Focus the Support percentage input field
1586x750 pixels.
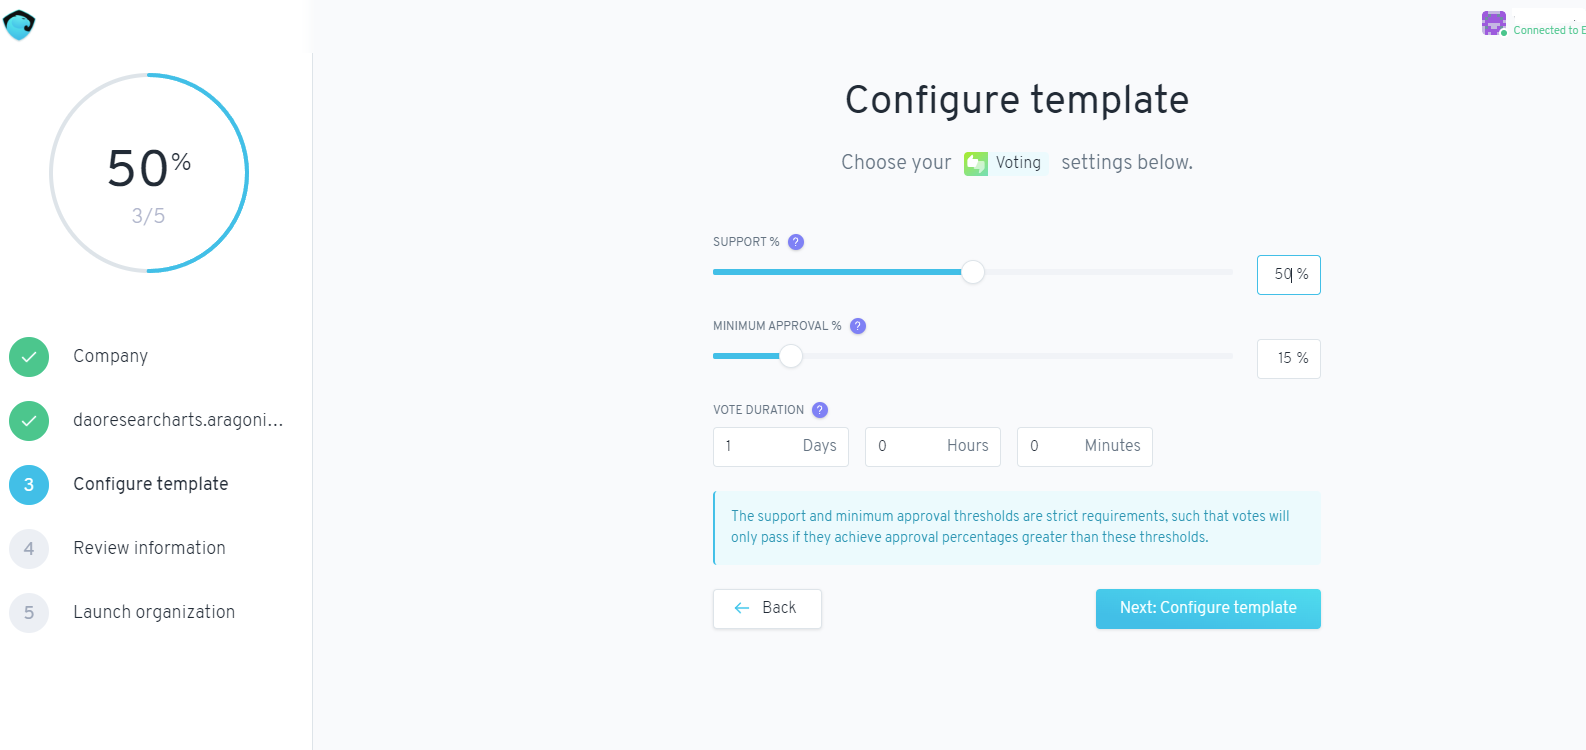1288,275
